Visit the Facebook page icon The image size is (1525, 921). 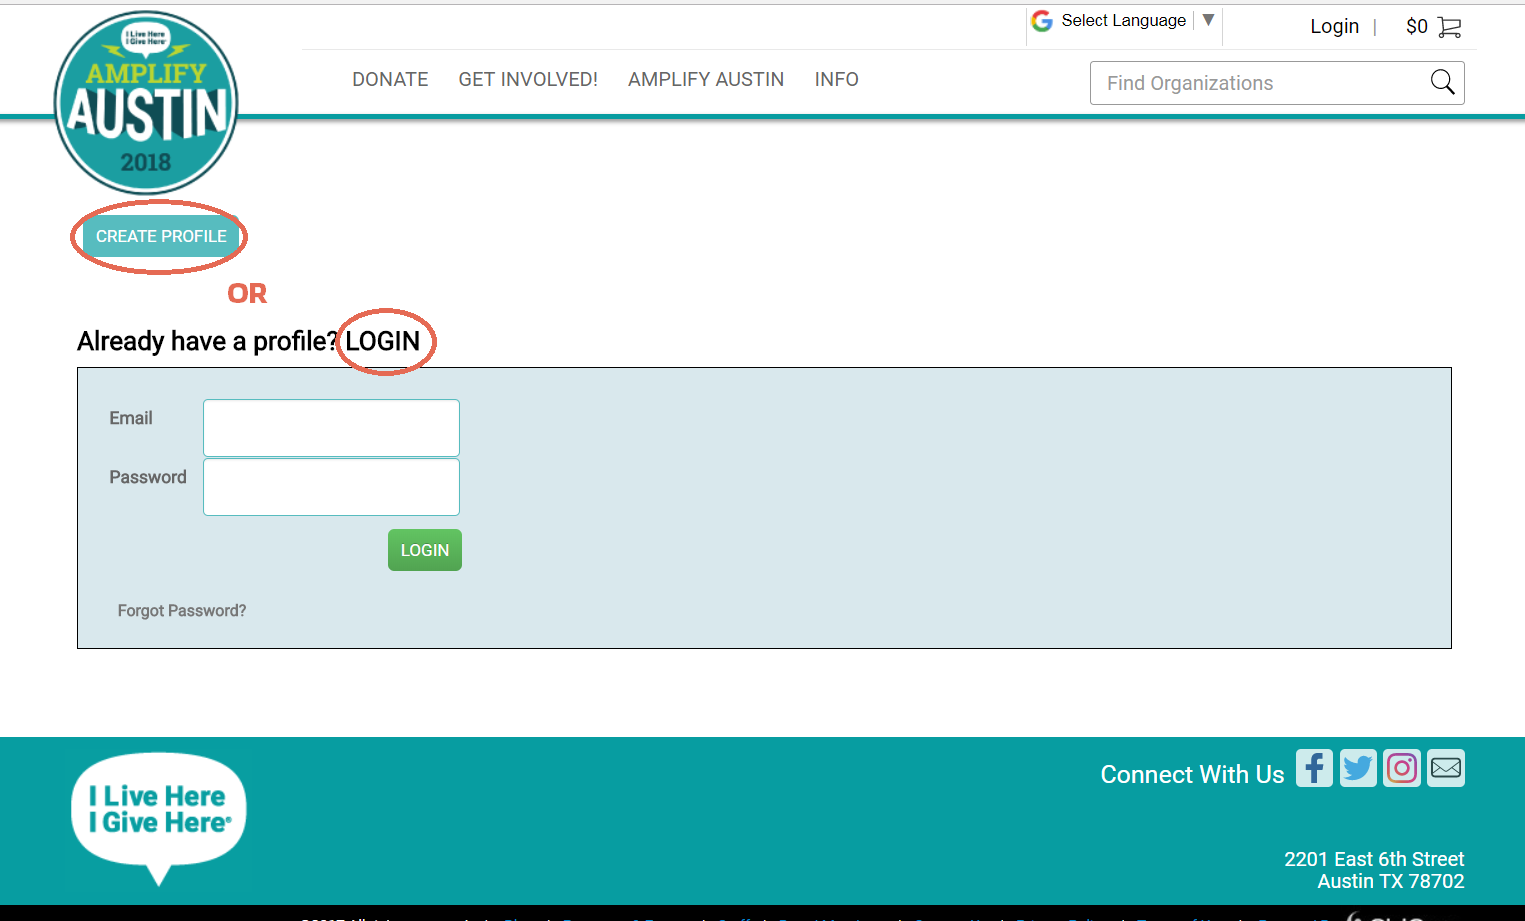click(1314, 768)
